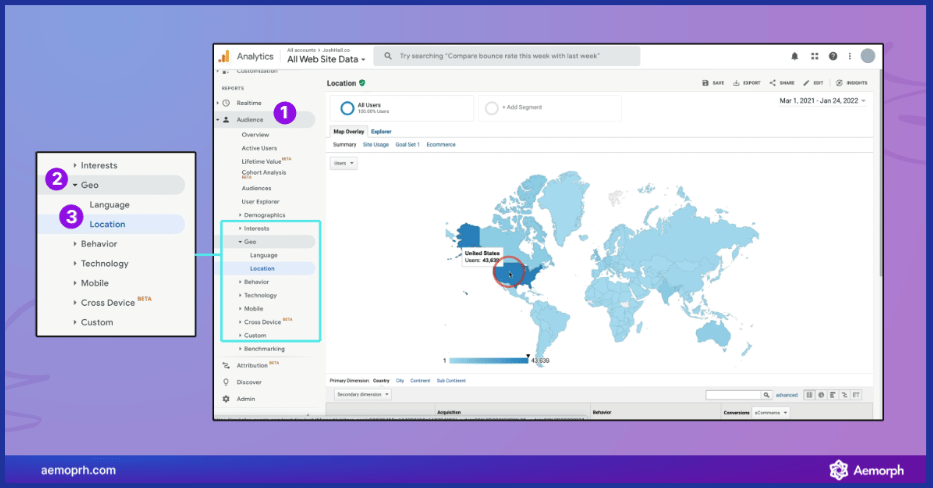Viewport: 933px width, 488px height.
Task: Open the Google apps grid icon
Action: tap(815, 56)
